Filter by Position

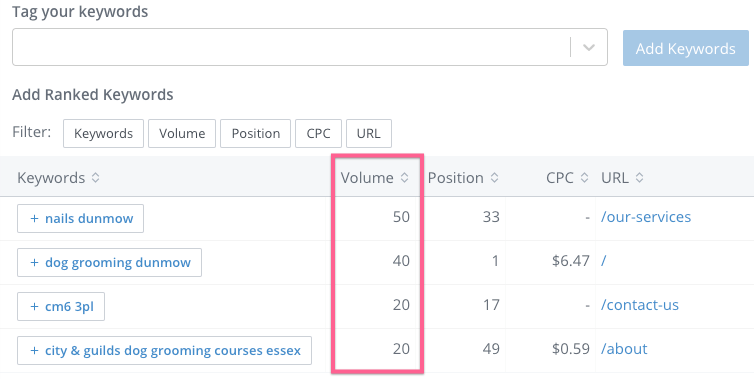255,133
